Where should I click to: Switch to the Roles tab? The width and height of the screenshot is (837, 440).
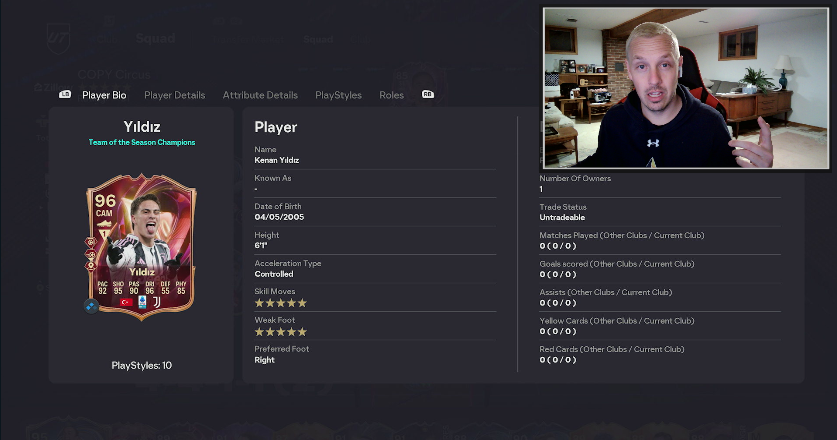tap(391, 95)
